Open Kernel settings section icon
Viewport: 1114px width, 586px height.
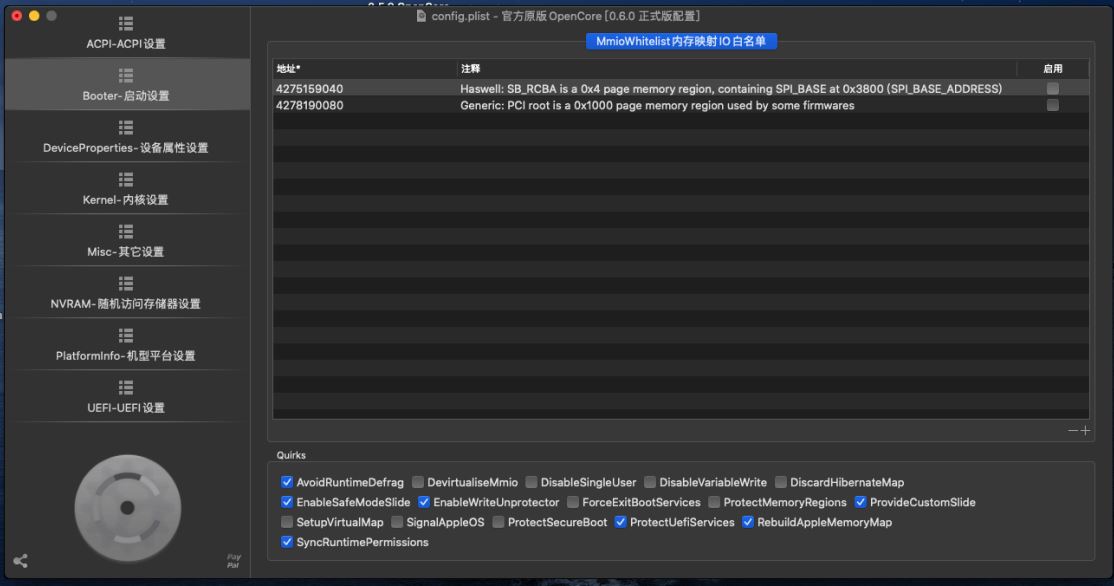coord(126,179)
